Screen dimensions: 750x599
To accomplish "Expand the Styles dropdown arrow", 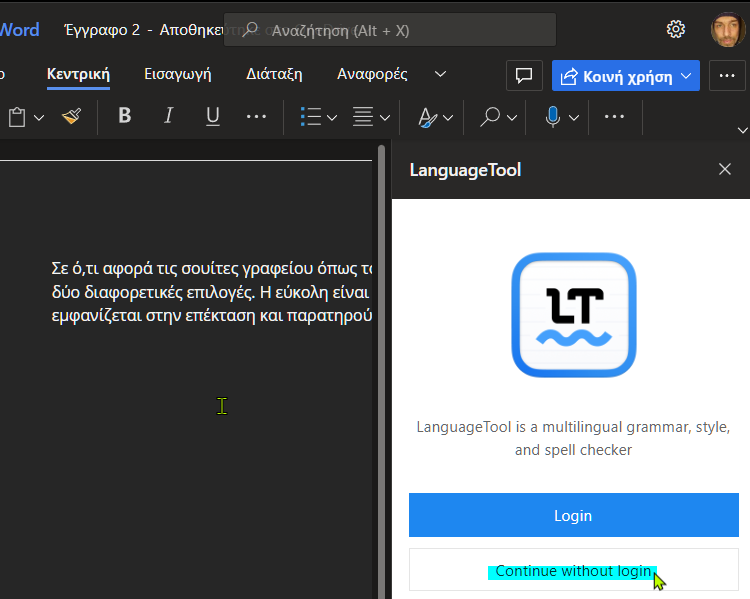I will coord(448,118).
